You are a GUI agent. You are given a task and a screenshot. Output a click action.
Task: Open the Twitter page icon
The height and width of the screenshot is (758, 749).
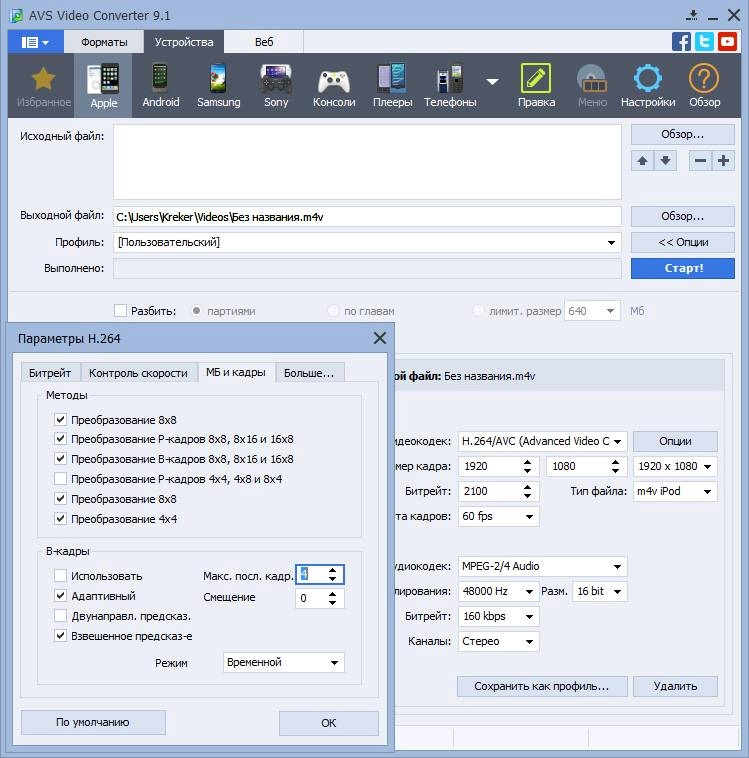(x=705, y=42)
